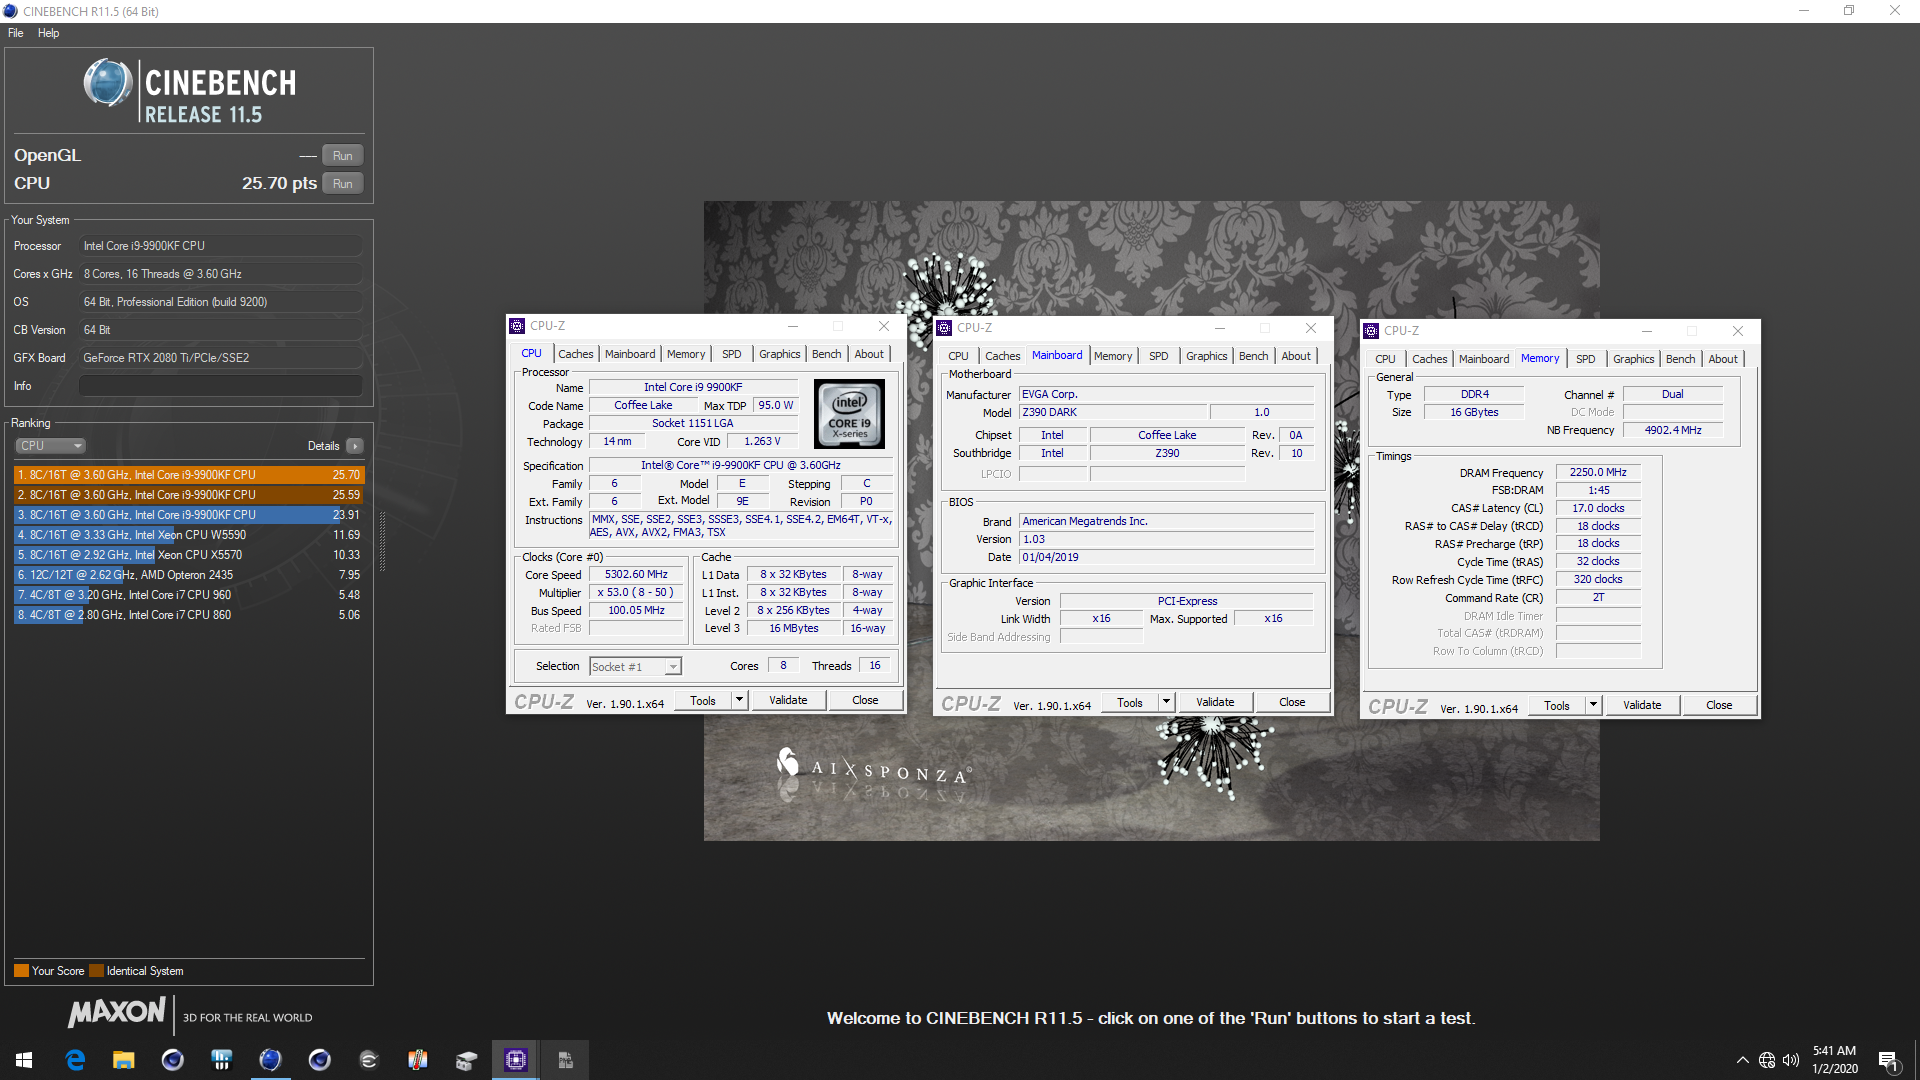Open the File menu in Cinebench
The width and height of the screenshot is (1920, 1080).
tap(16, 33)
